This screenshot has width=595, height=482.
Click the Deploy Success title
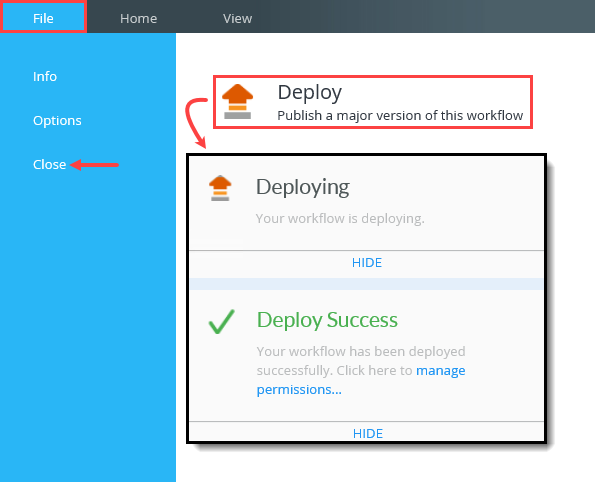(x=327, y=320)
